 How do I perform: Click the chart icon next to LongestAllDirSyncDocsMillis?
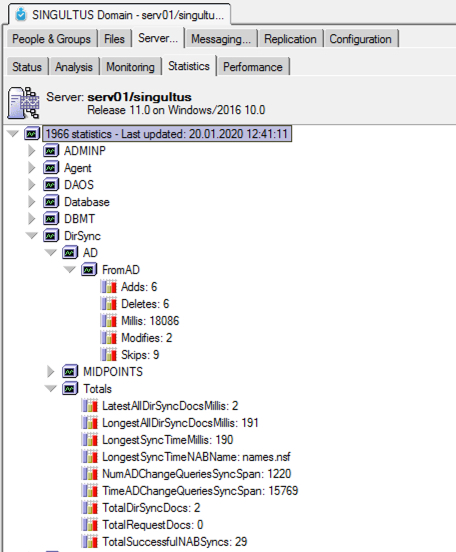[x=90, y=422]
